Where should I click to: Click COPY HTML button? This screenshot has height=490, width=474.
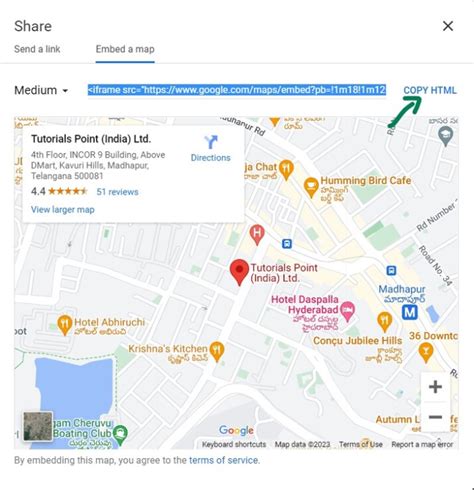click(x=430, y=90)
